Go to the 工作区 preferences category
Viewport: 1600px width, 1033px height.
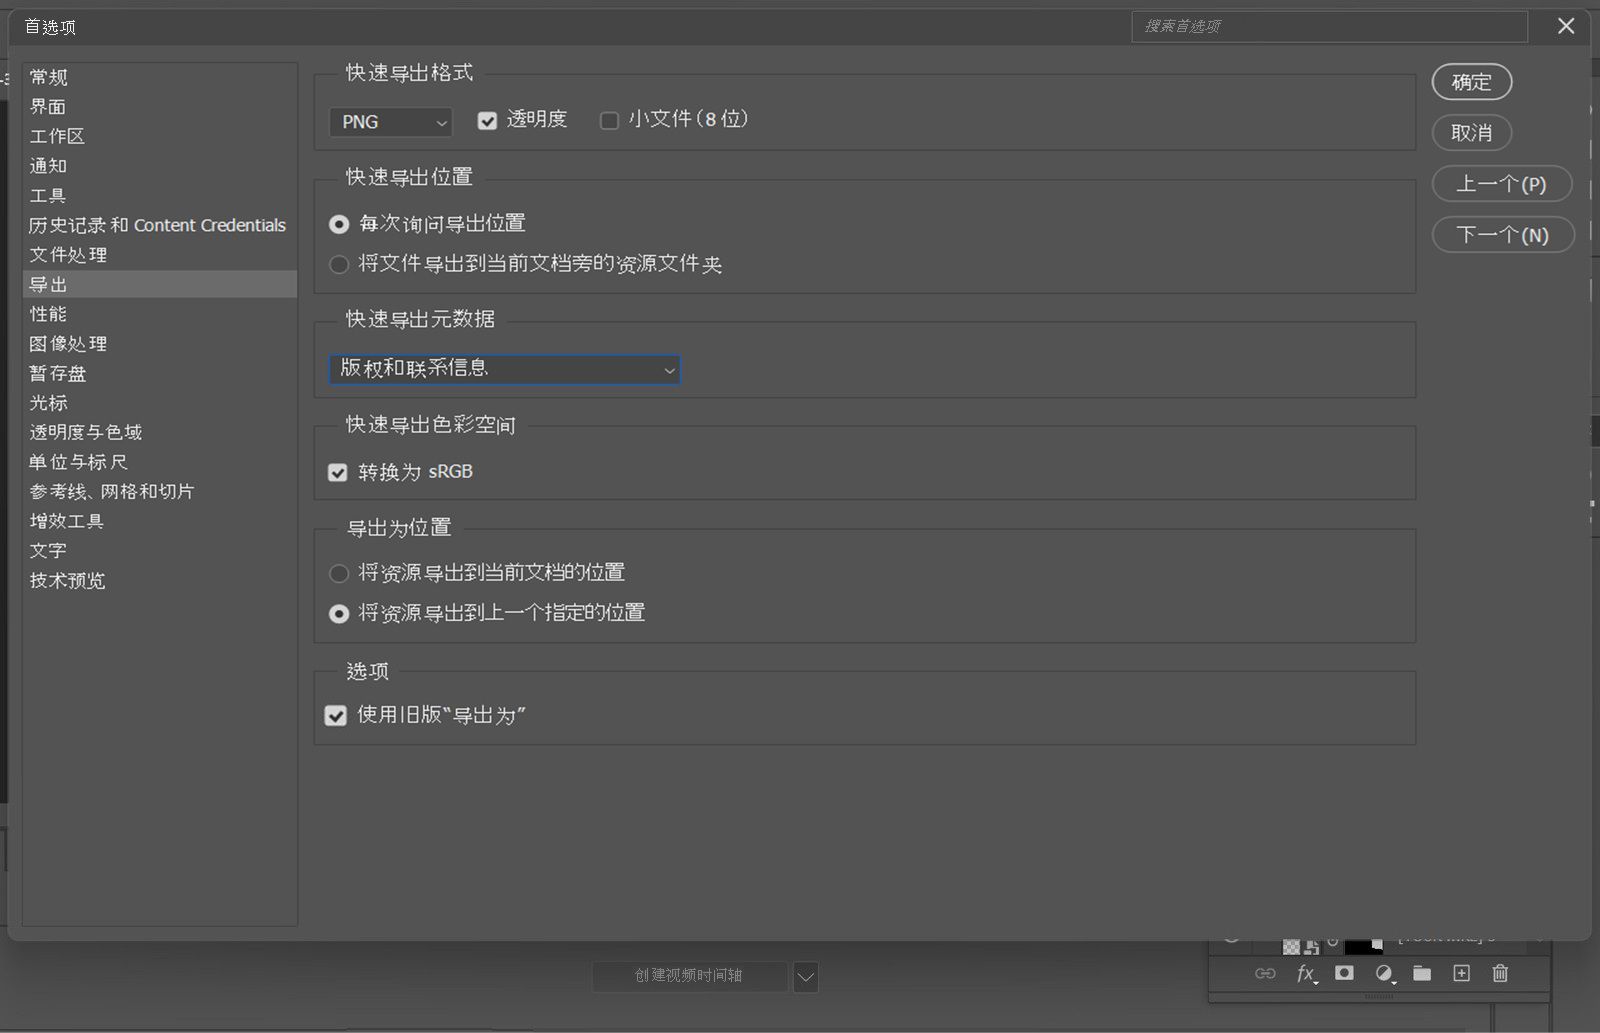160,136
